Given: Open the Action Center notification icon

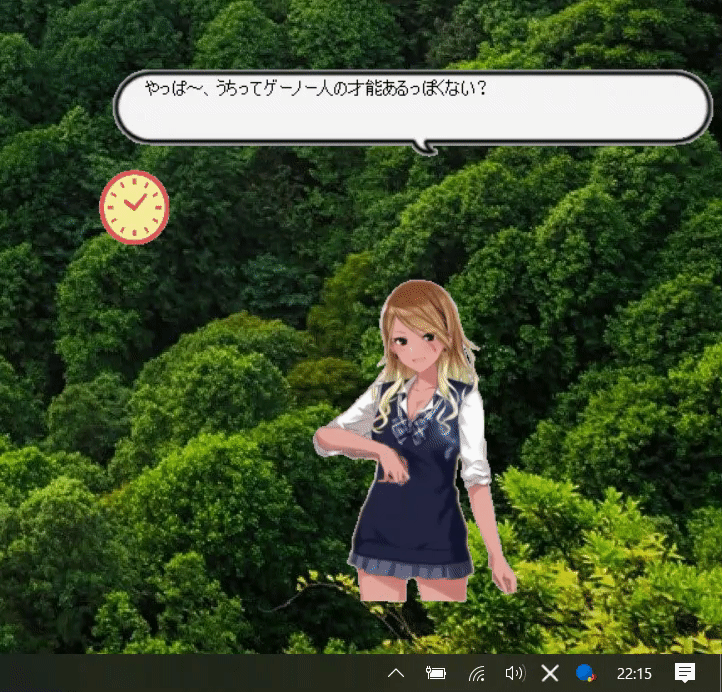Looking at the screenshot, I should tap(685, 673).
